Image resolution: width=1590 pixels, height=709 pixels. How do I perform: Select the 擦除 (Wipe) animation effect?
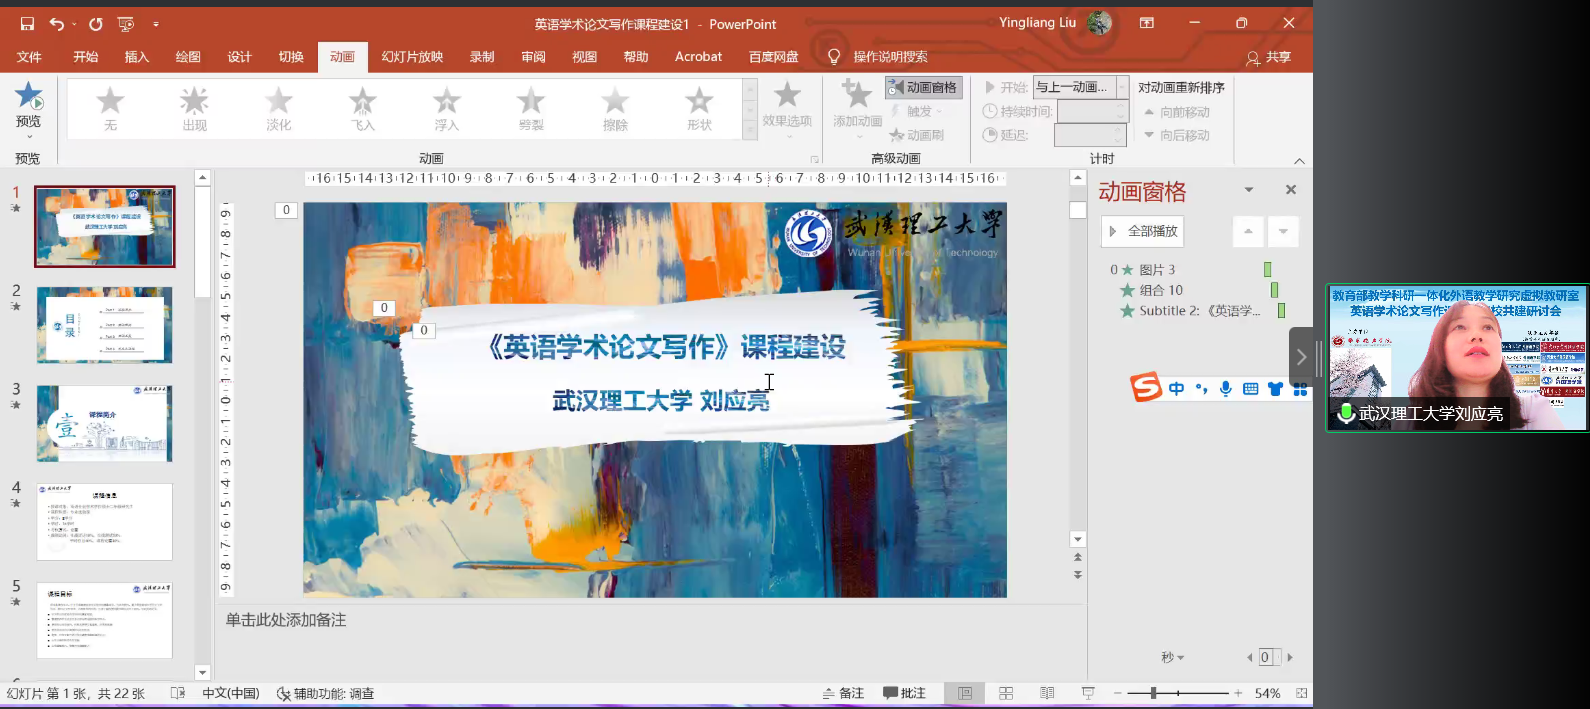(x=615, y=108)
